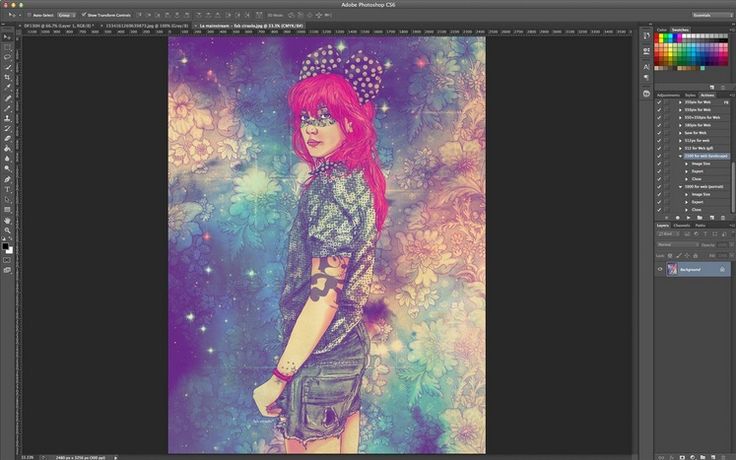Select the Pen tool
Viewport: 736px width, 460px height.
7,179
